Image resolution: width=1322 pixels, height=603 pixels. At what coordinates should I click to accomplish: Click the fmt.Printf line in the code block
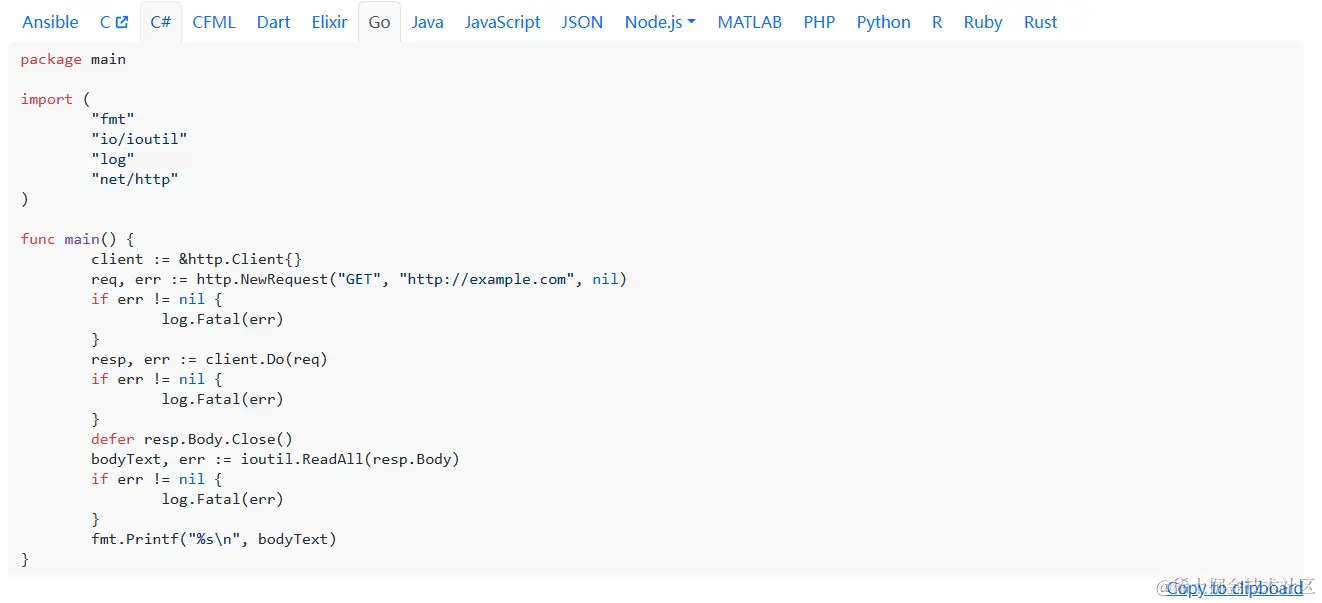coord(213,539)
